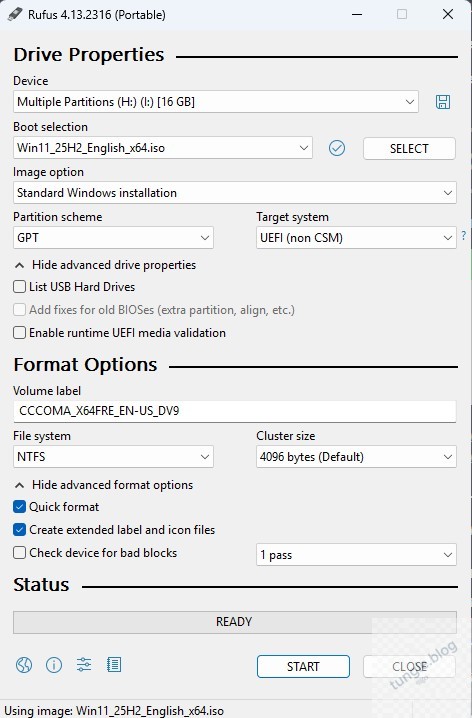The image size is (472, 718).
Task: Click the Drive Properties heading
Action: click(89, 54)
